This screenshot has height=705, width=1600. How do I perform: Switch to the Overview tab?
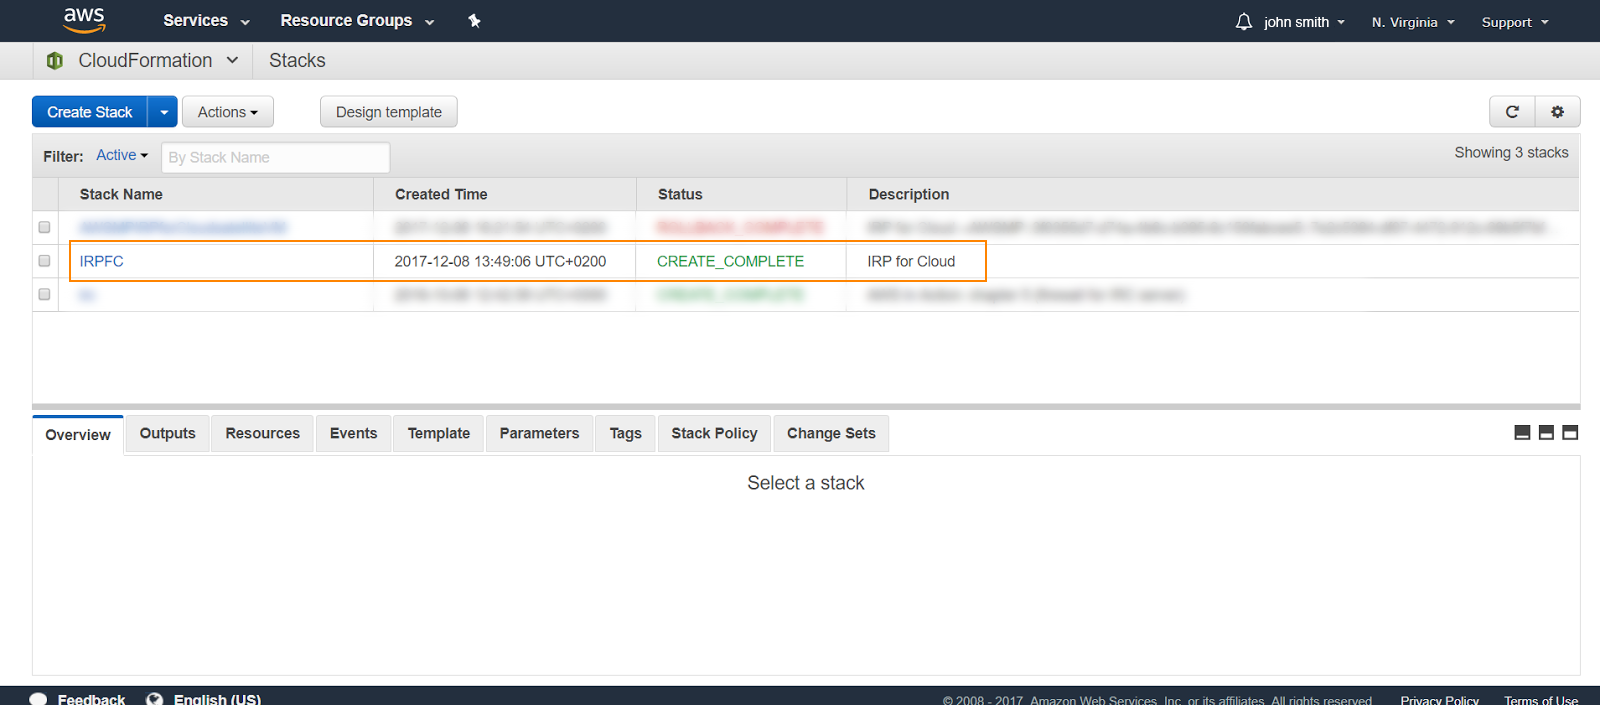click(x=78, y=435)
